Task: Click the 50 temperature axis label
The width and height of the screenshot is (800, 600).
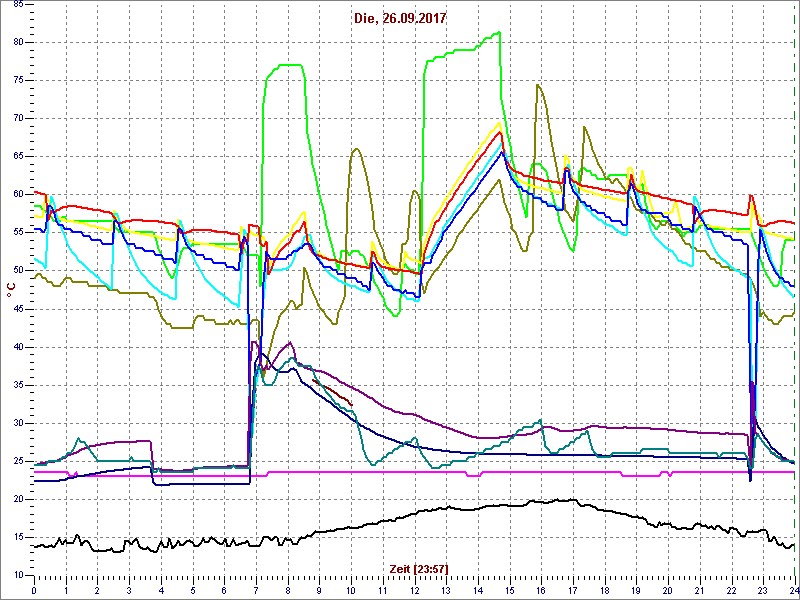Action: click(18, 271)
